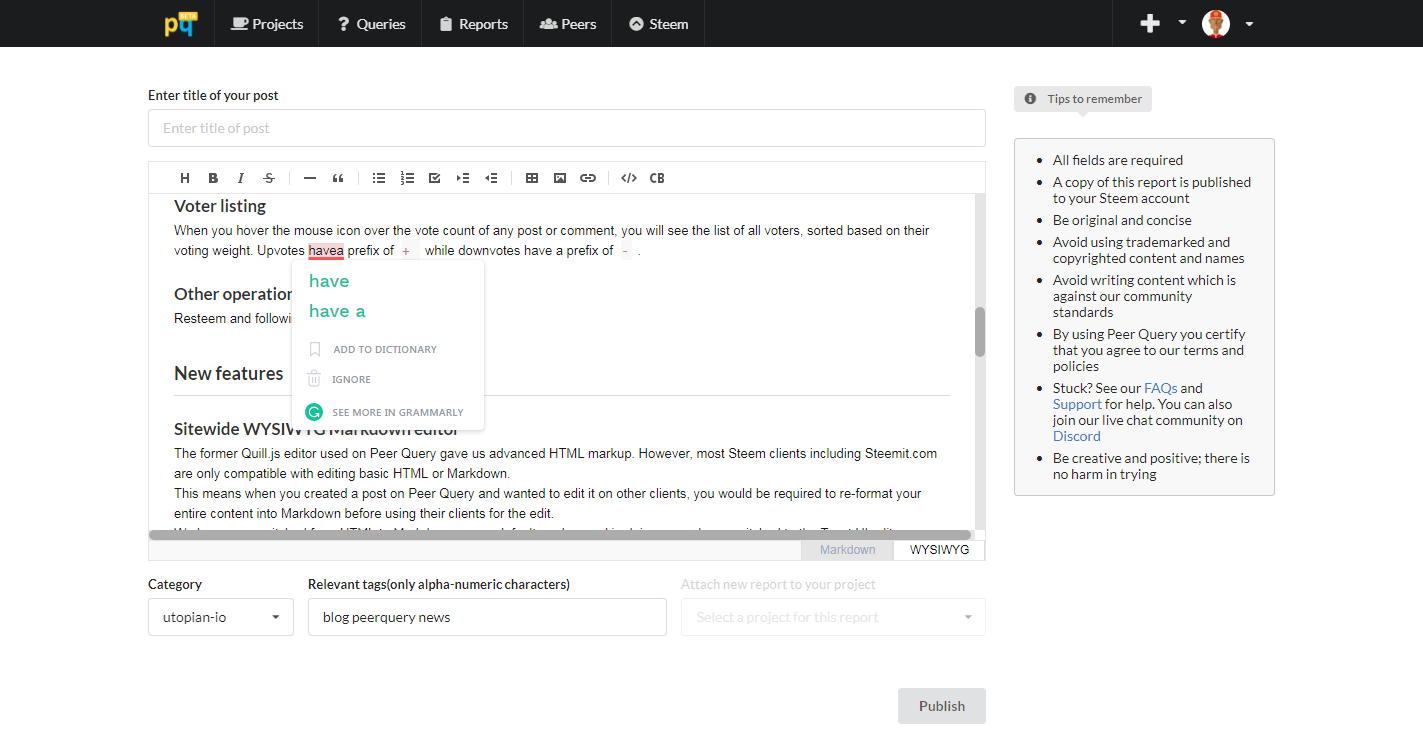1423x741 pixels.
Task: Open the Category dropdown showing utopian-io
Action: (x=221, y=617)
